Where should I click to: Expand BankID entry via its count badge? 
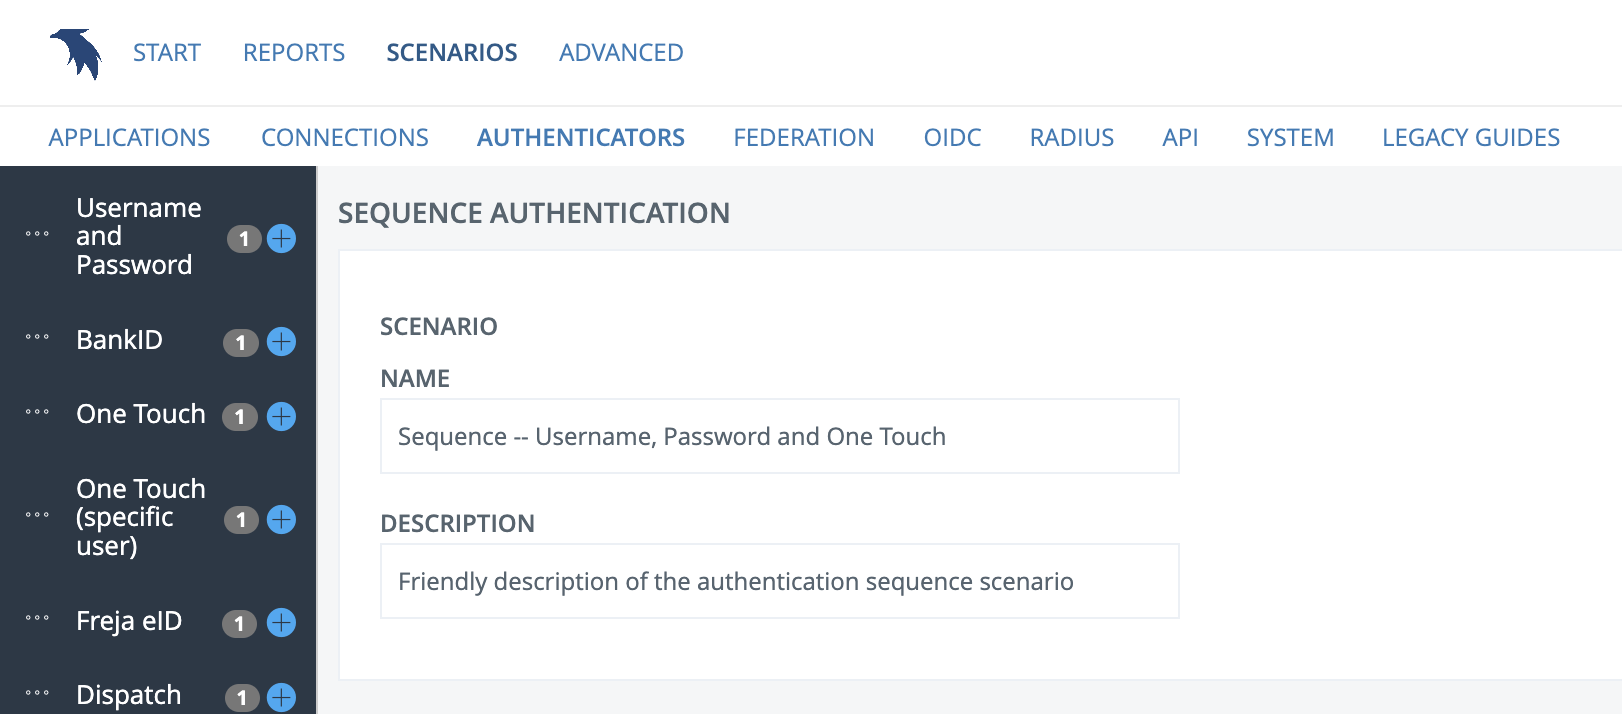(241, 343)
